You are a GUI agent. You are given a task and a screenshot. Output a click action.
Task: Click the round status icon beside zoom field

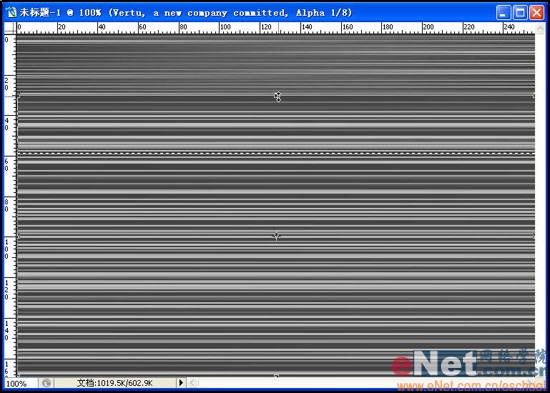click(x=47, y=383)
